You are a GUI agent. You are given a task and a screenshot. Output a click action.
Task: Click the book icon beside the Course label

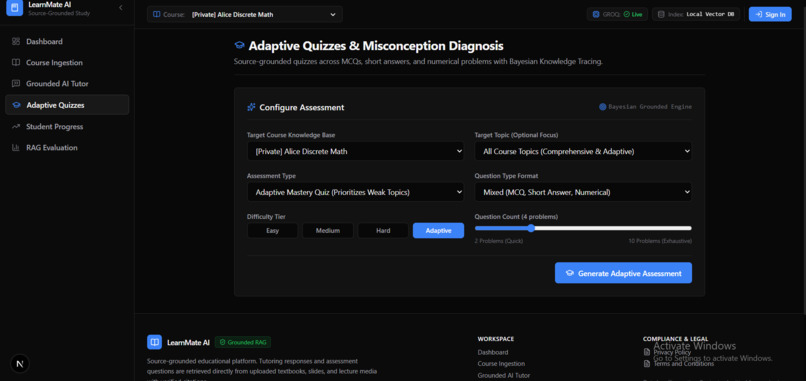(x=156, y=14)
